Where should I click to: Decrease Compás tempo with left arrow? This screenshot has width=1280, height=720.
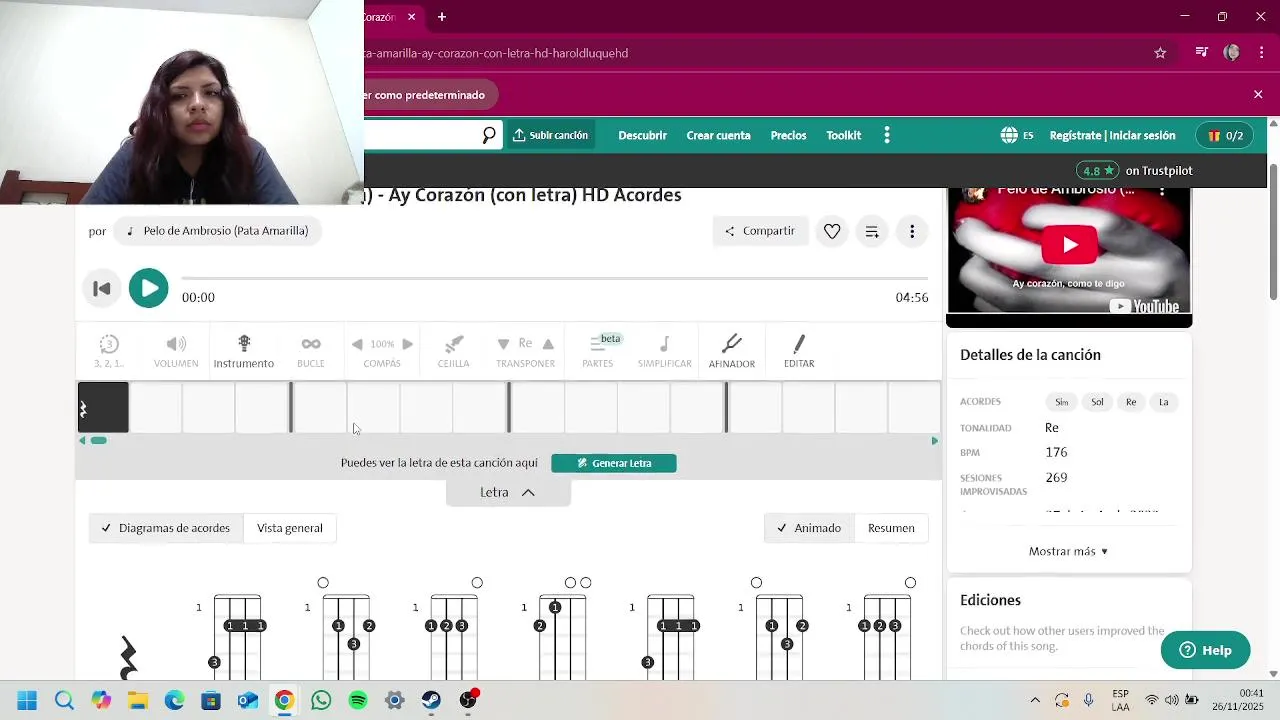pyautogui.click(x=357, y=344)
